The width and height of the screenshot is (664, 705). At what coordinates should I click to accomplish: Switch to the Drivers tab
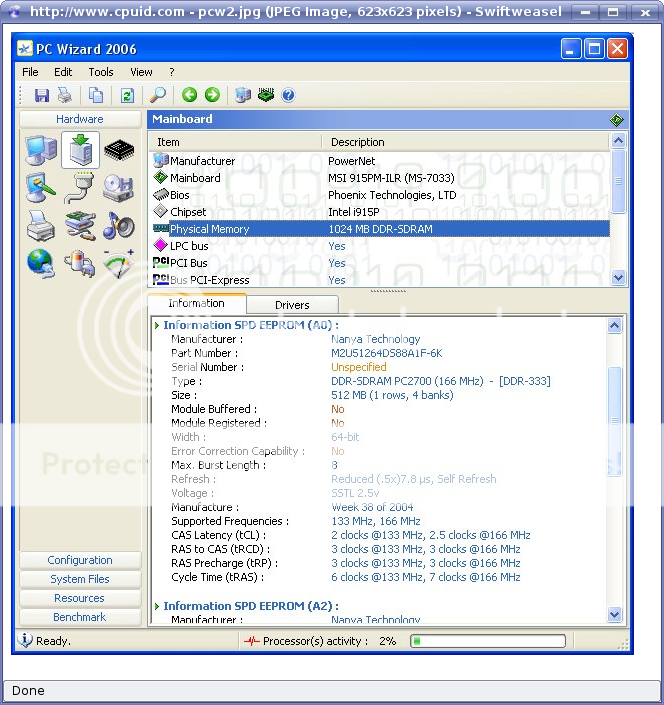292,305
